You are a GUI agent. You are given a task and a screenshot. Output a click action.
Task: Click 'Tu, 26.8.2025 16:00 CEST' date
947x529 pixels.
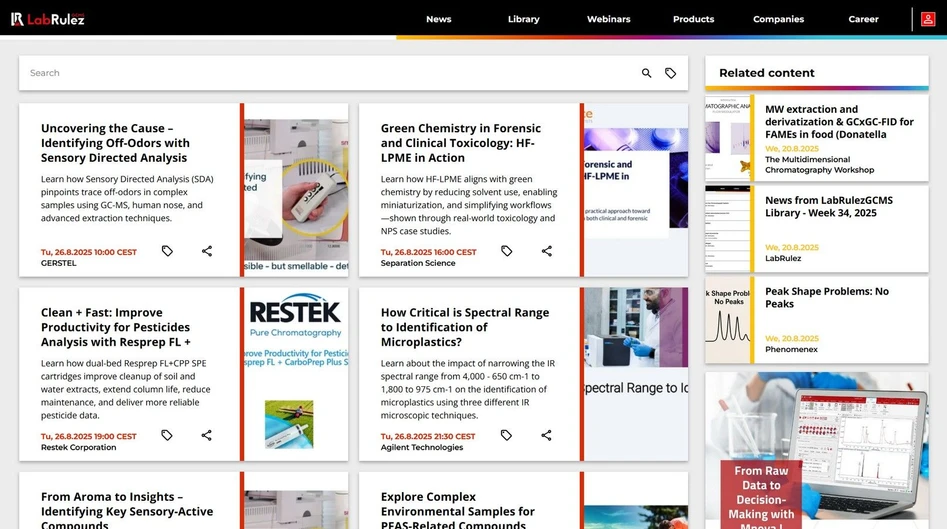(428, 252)
